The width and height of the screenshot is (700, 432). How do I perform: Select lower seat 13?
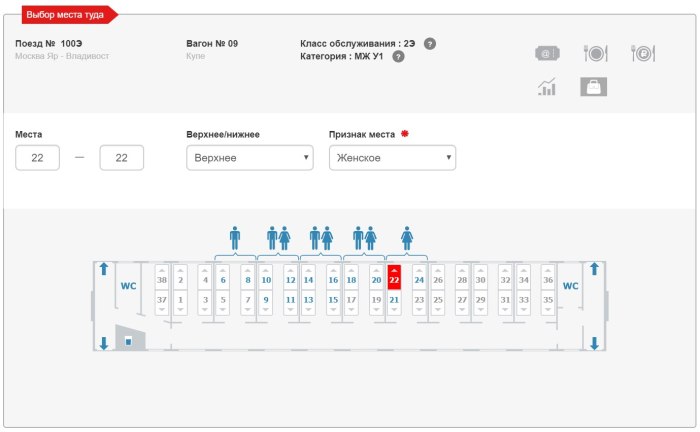[308, 303]
